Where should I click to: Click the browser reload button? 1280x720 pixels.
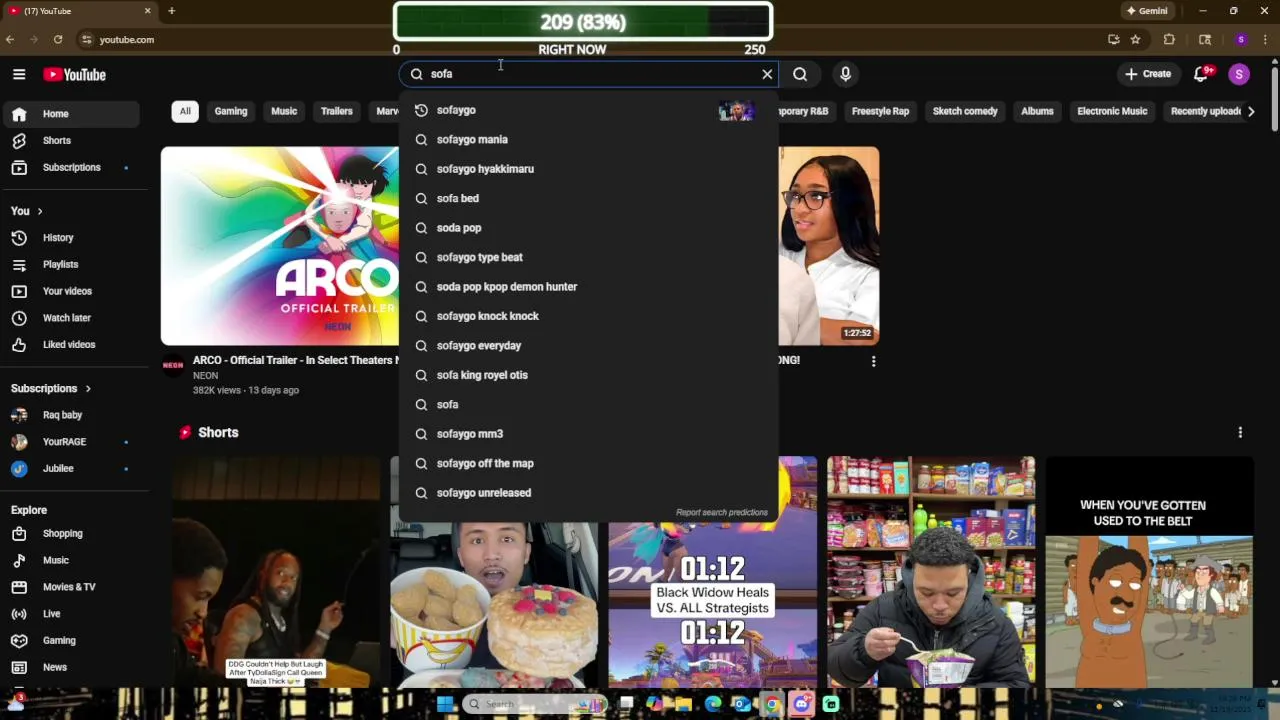[58, 39]
